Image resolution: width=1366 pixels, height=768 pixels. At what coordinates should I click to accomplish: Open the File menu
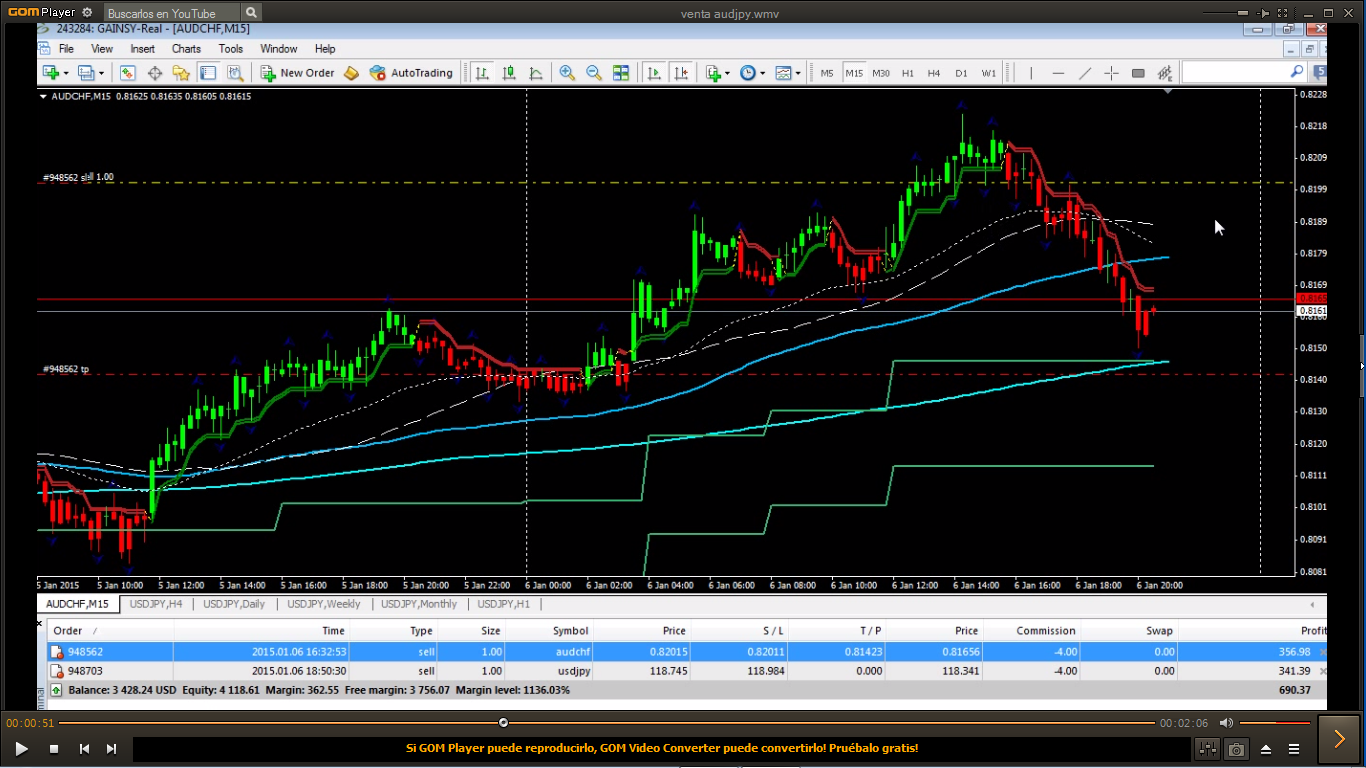click(66, 49)
